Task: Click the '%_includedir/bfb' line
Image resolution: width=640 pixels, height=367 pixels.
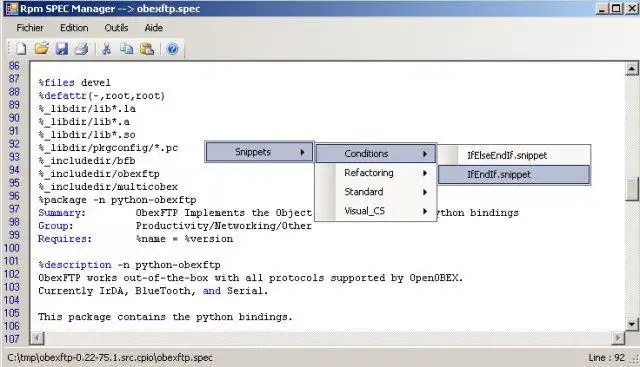Action: [87, 161]
